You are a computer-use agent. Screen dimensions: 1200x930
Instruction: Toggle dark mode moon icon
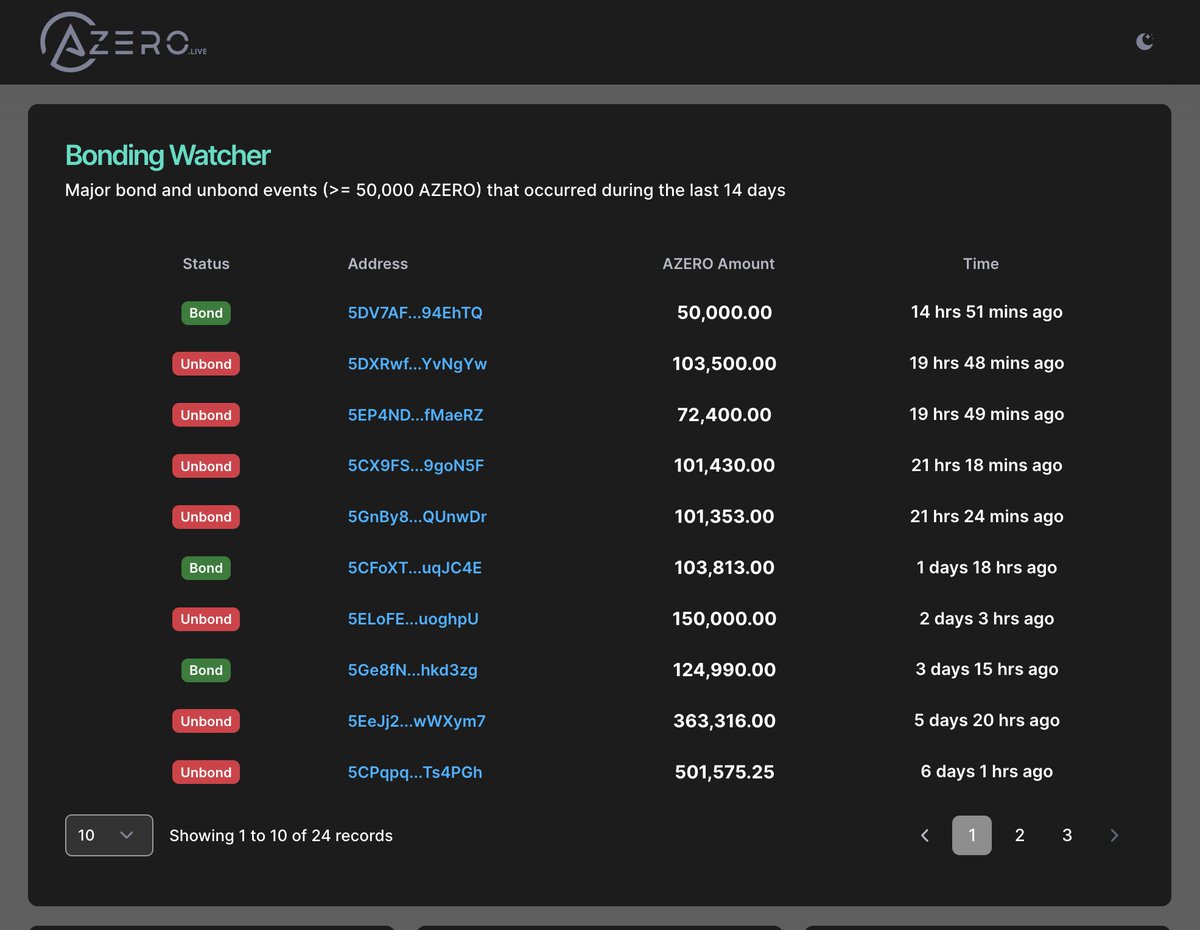coord(1145,41)
